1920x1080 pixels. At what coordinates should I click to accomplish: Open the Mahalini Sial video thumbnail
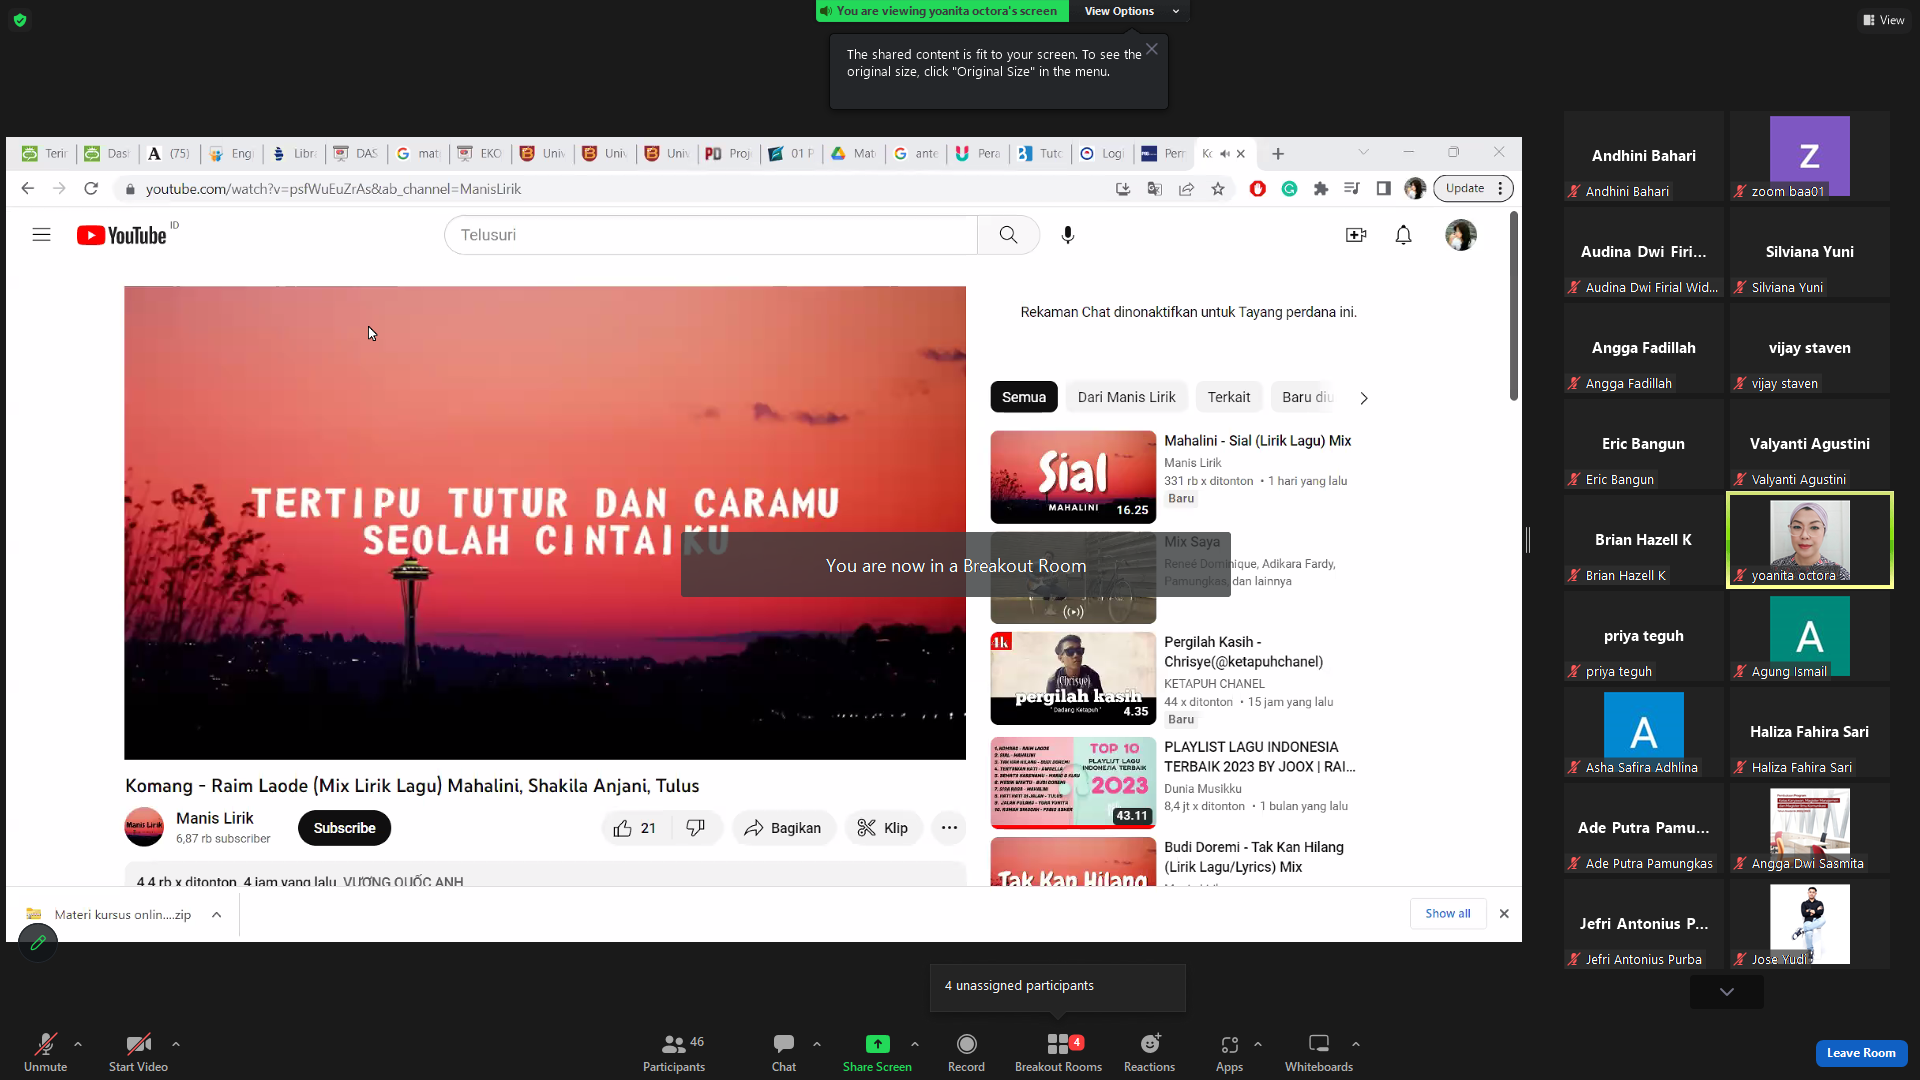tap(1073, 477)
